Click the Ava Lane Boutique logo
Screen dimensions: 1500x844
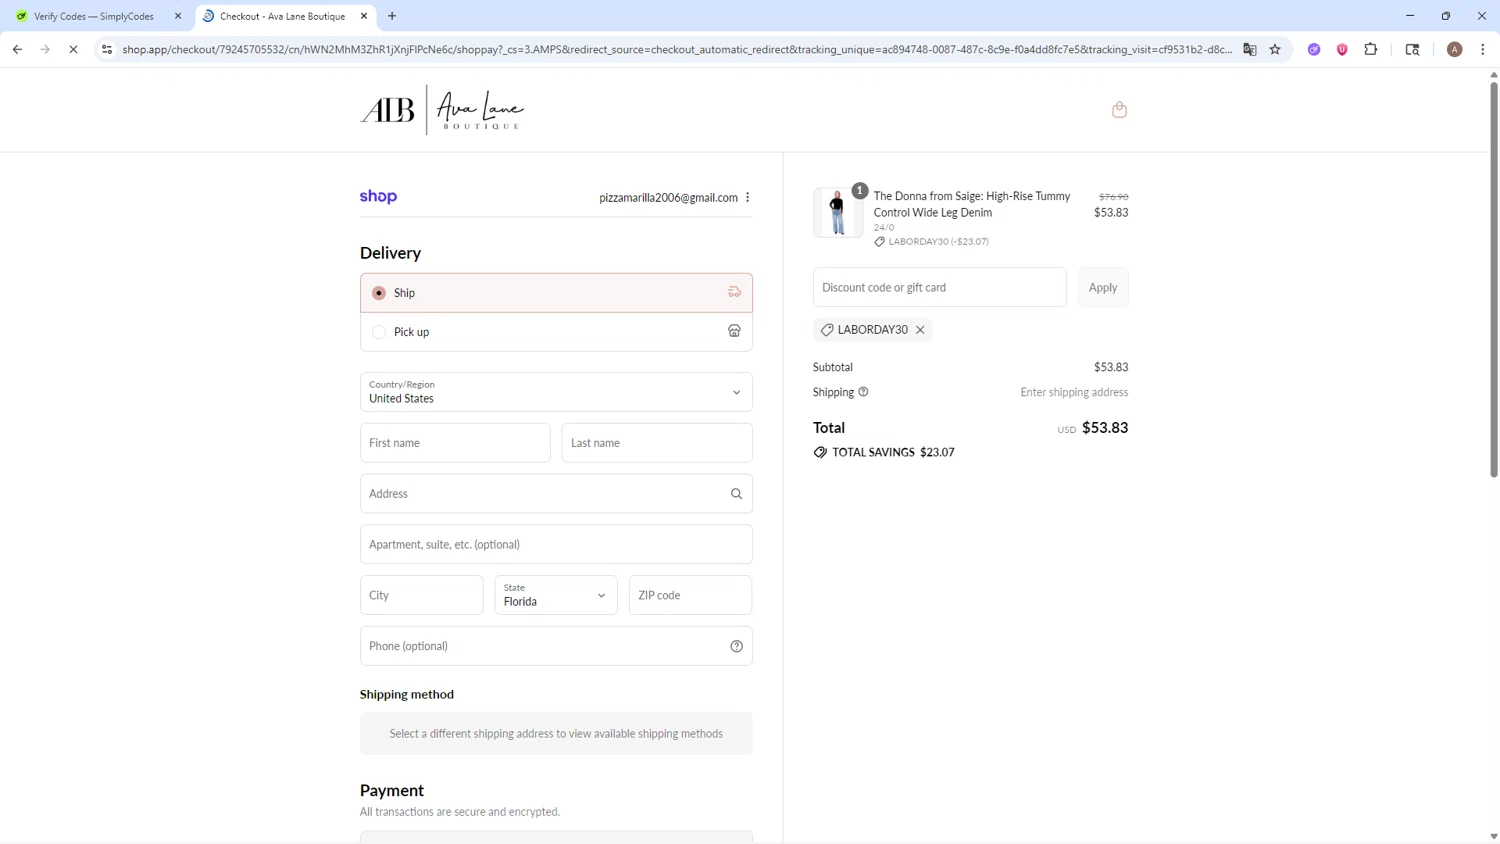click(442, 109)
